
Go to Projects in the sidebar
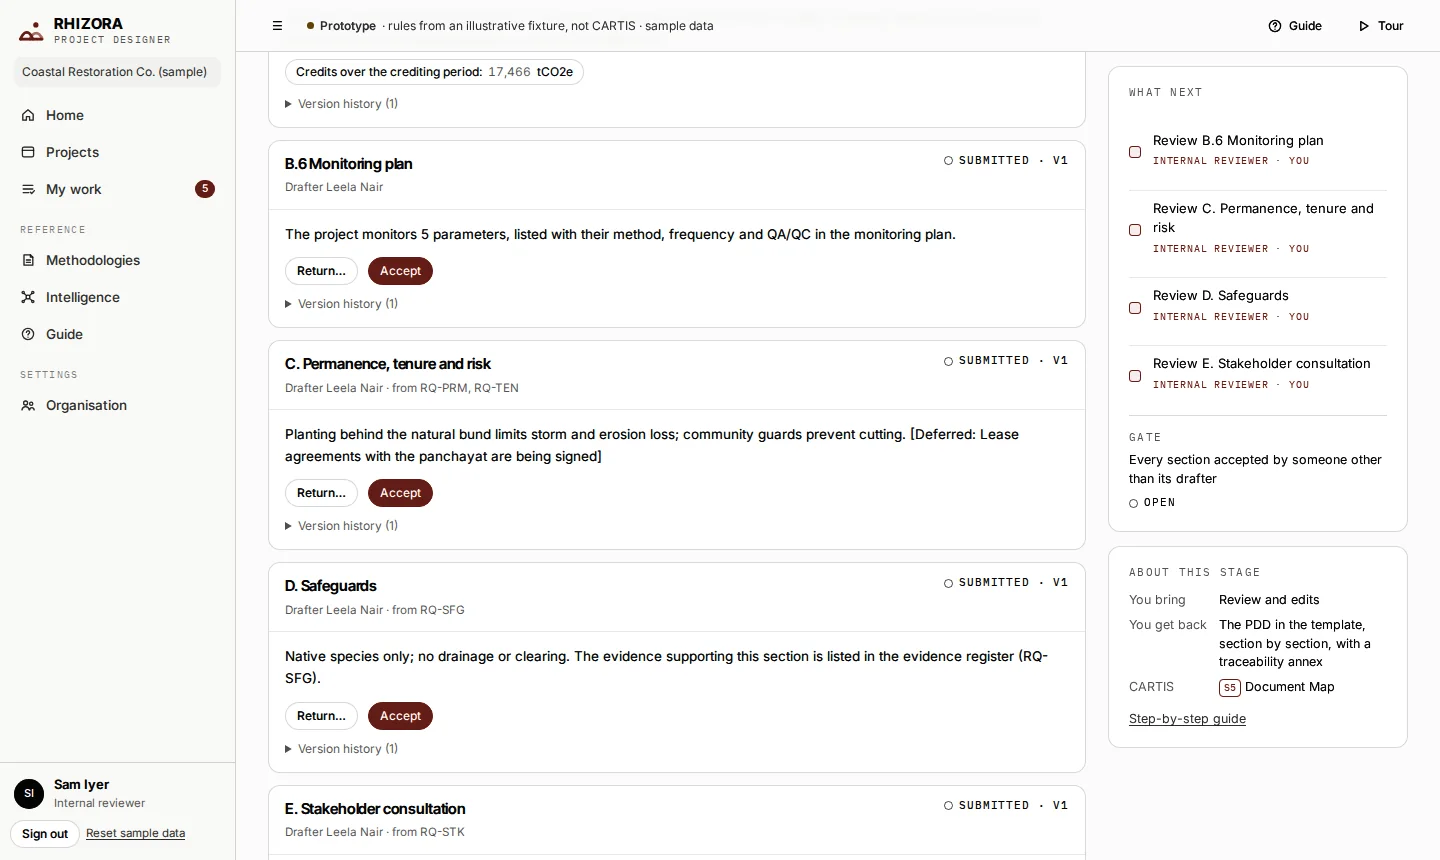tap(118, 152)
